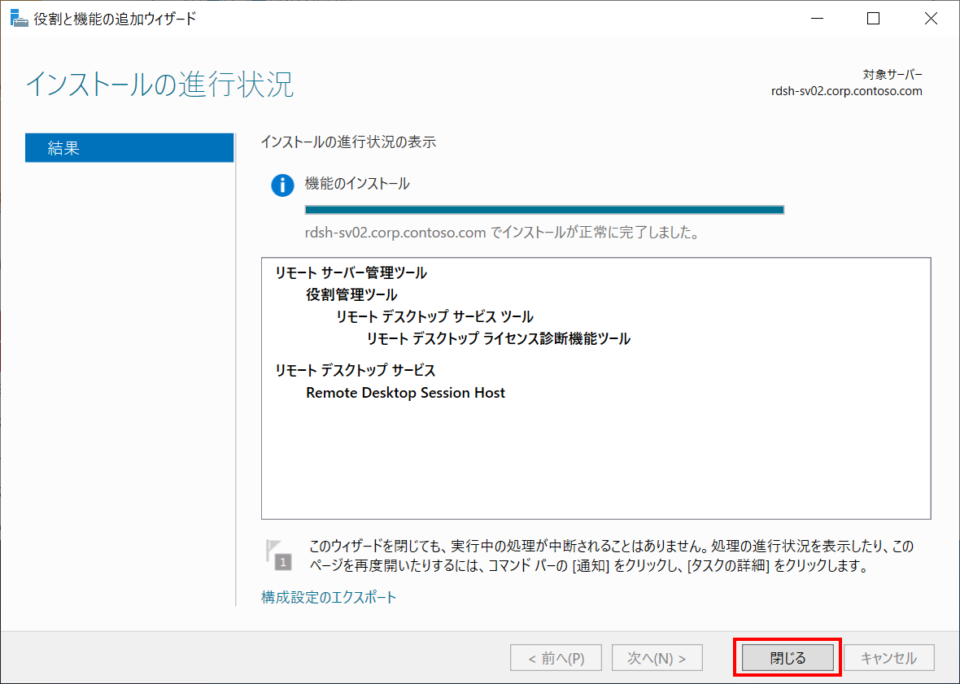Select the 結果 step in the sidebar
The width and height of the screenshot is (960, 684).
pyautogui.click(x=129, y=148)
